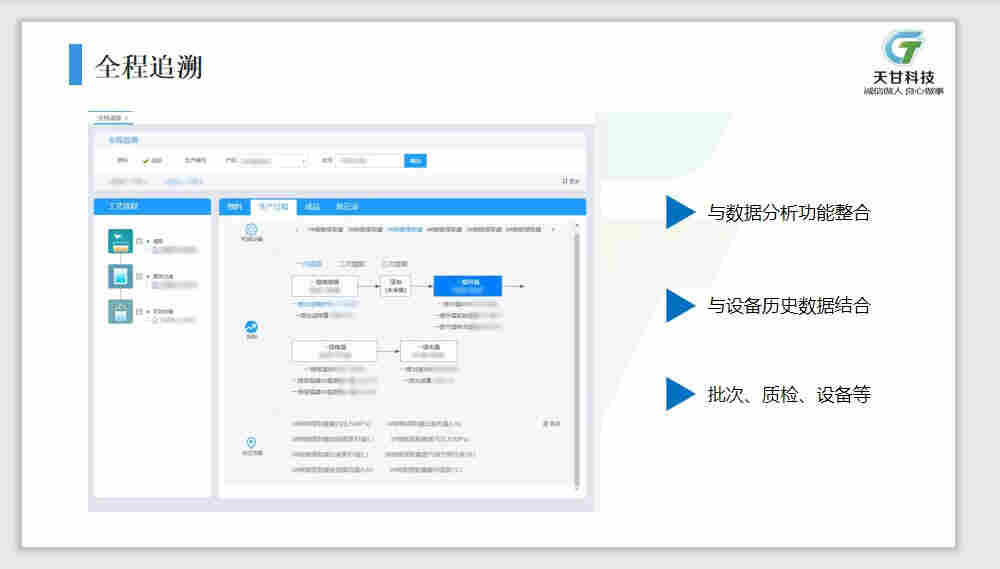Viewport: 1000px width, 569px height.
Task: Select the top teal-and-orange process step icon
Action: (121, 241)
